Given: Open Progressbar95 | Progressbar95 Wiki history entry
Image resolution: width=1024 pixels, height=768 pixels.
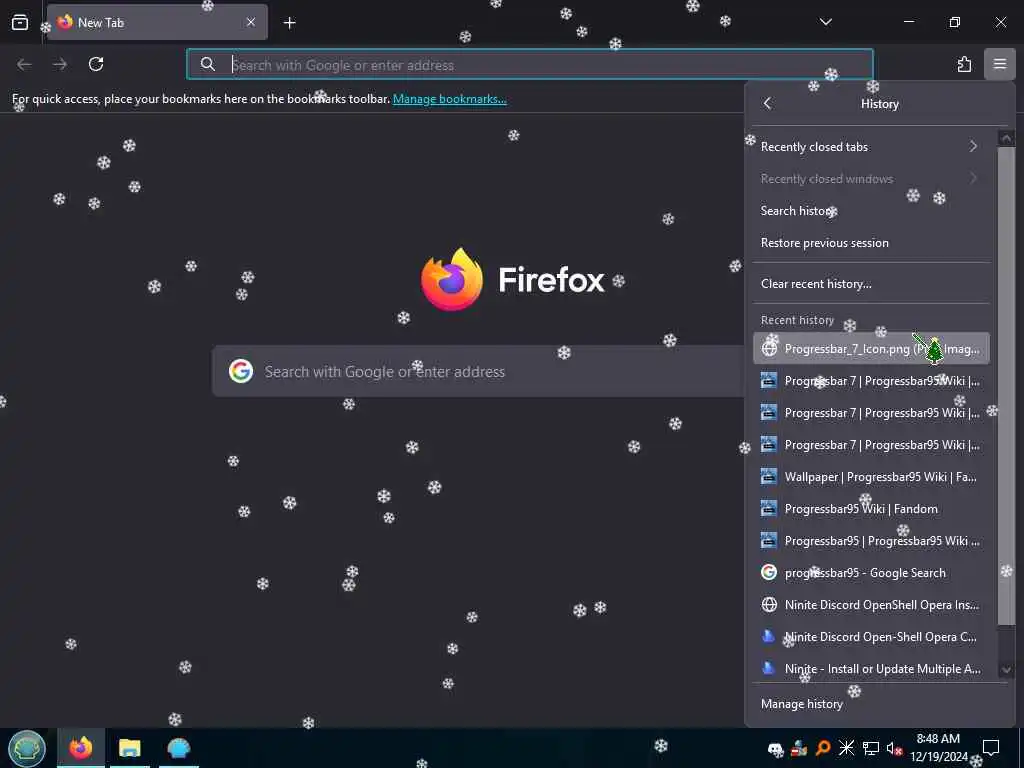Looking at the screenshot, I should pos(871,540).
